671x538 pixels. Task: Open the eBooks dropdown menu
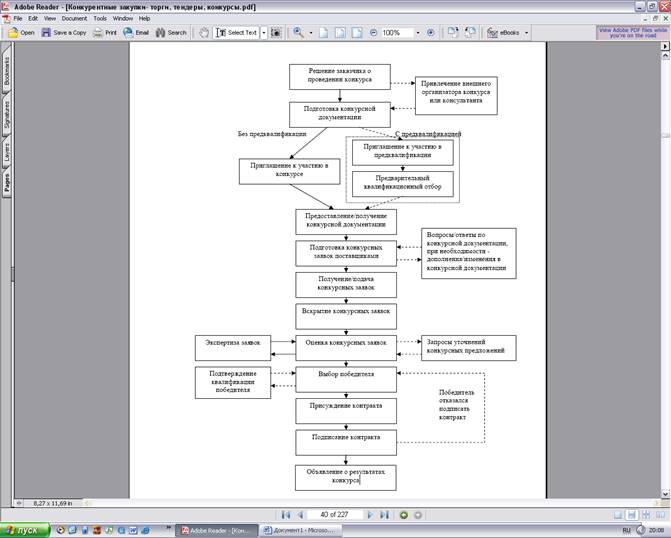(509, 32)
